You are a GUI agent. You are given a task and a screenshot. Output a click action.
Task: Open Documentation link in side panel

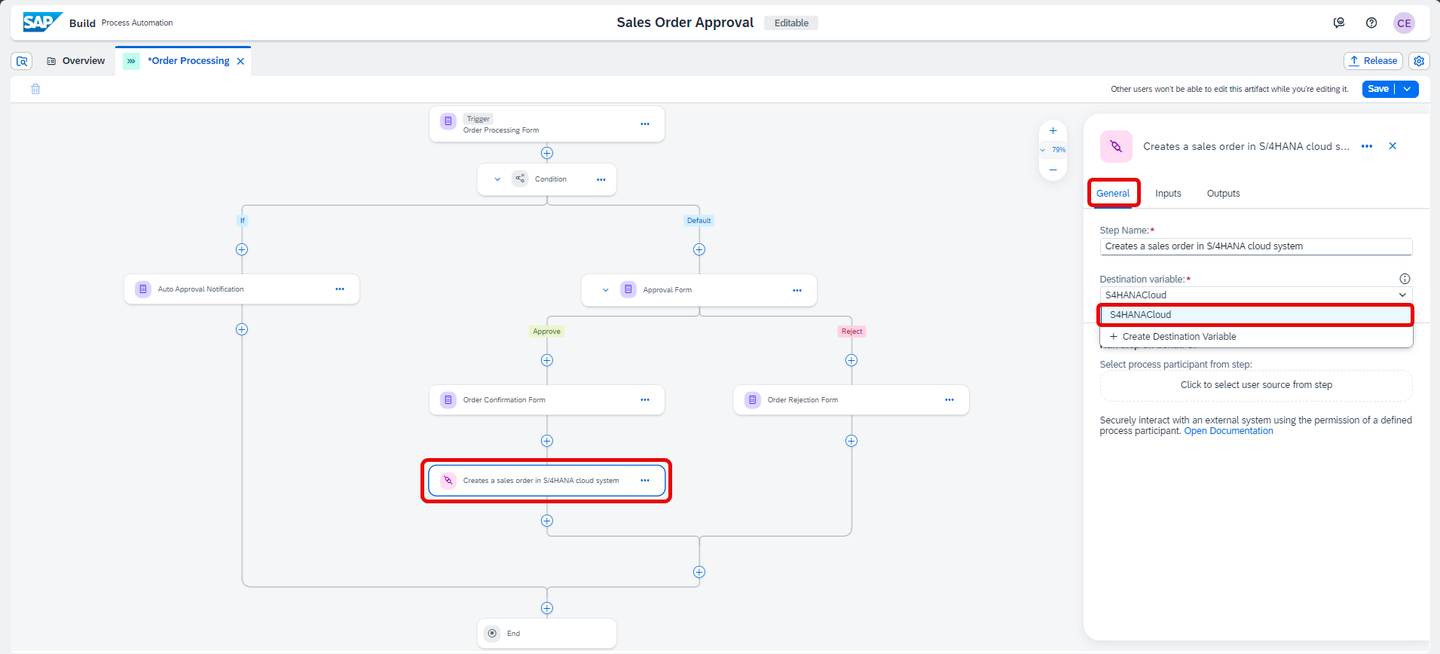[1228, 431]
